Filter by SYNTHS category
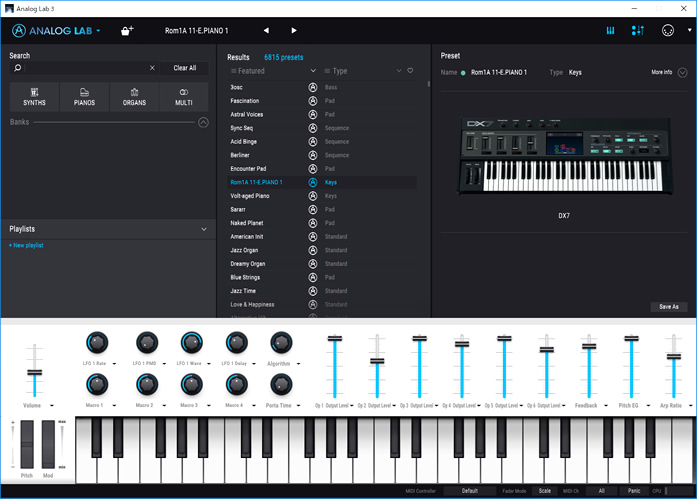Viewport: 697px width, 499px height. pos(34,97)
